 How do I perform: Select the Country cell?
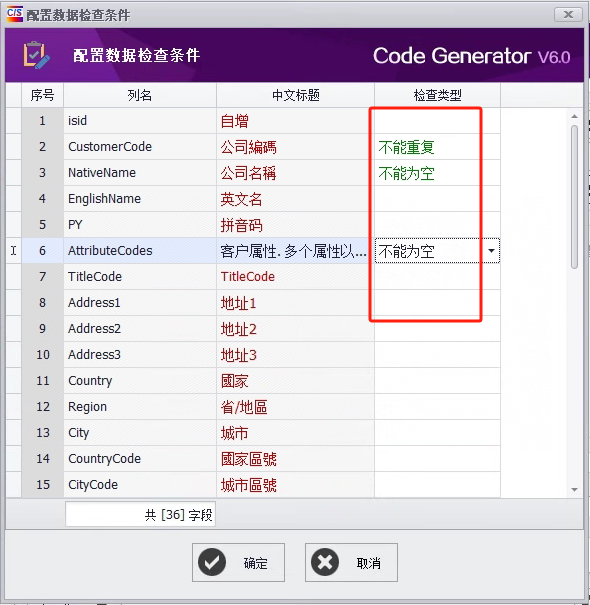140,381
